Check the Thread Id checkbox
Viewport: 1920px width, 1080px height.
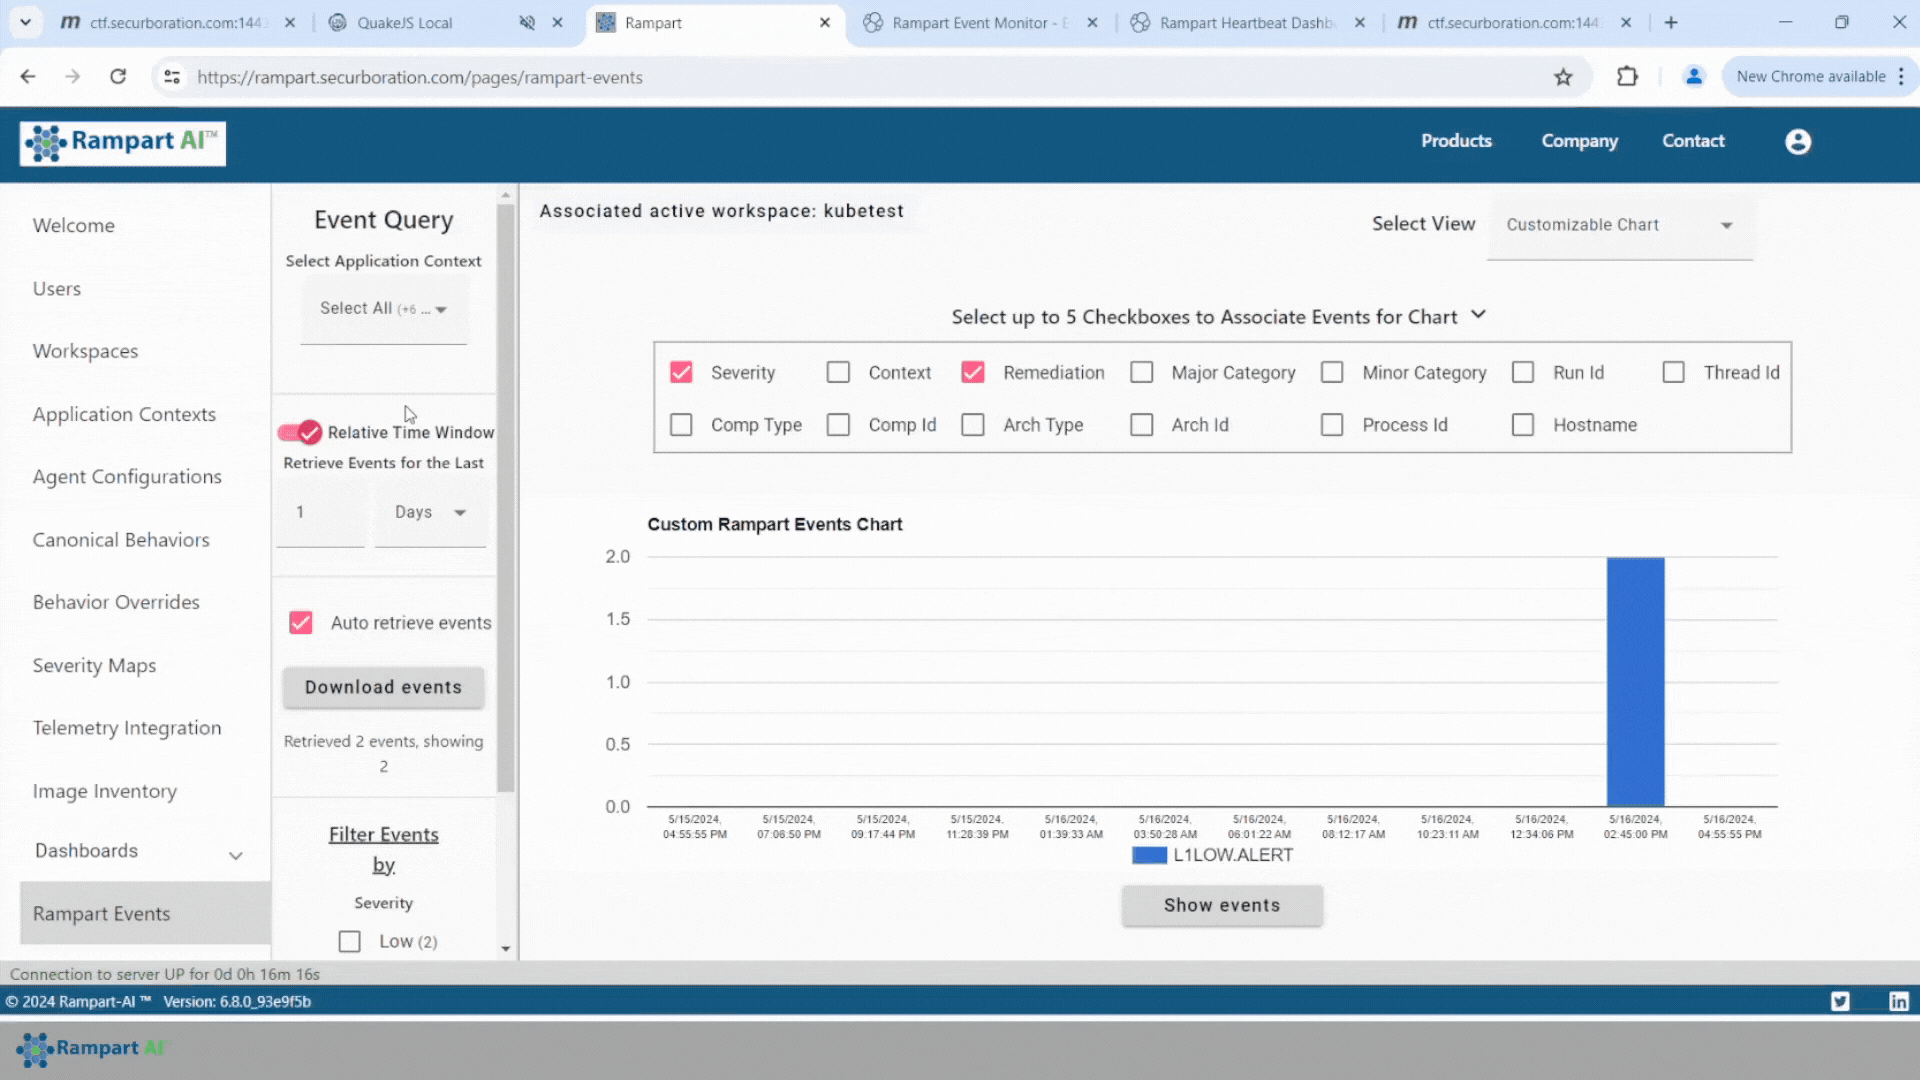point(1673,373)
